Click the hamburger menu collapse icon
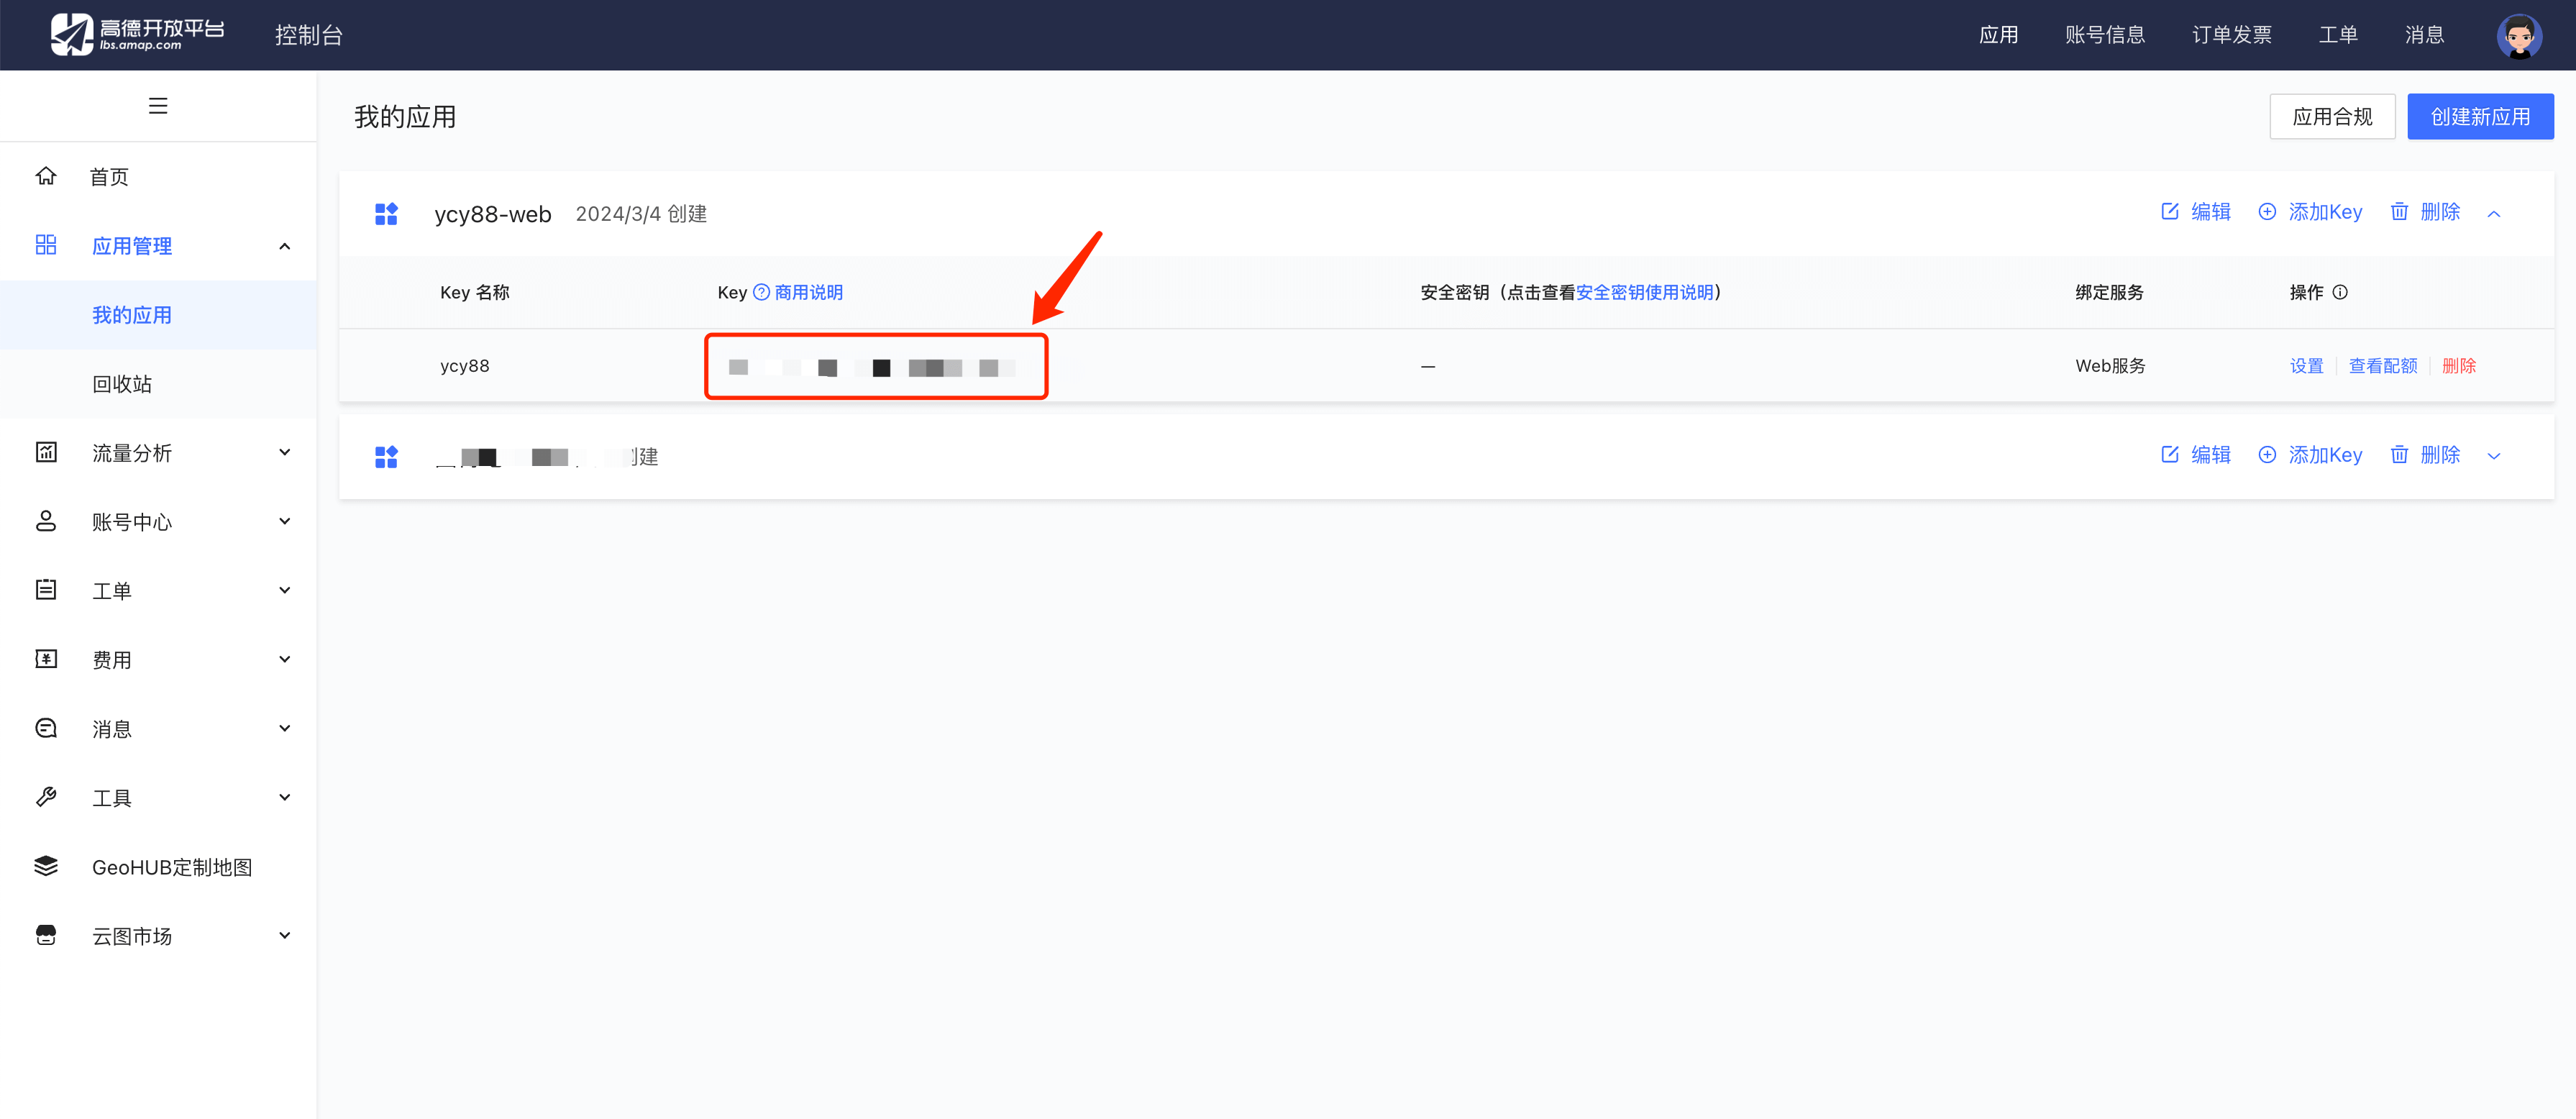 (x=158, y=106)
